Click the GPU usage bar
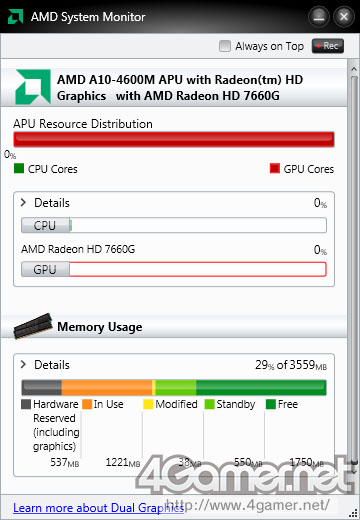 click(x=174, y=269)
